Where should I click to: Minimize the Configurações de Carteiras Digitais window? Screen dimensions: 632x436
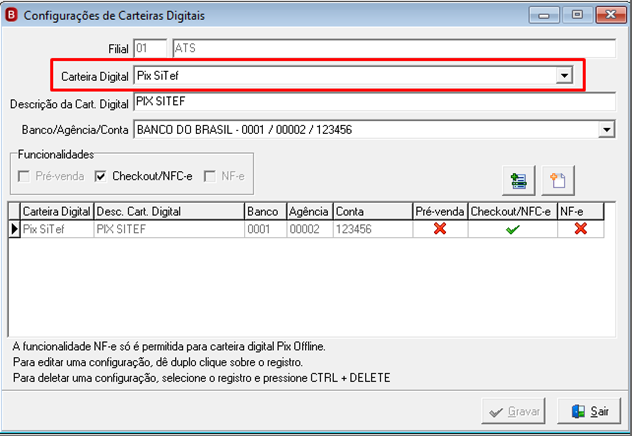pos(544,15)
